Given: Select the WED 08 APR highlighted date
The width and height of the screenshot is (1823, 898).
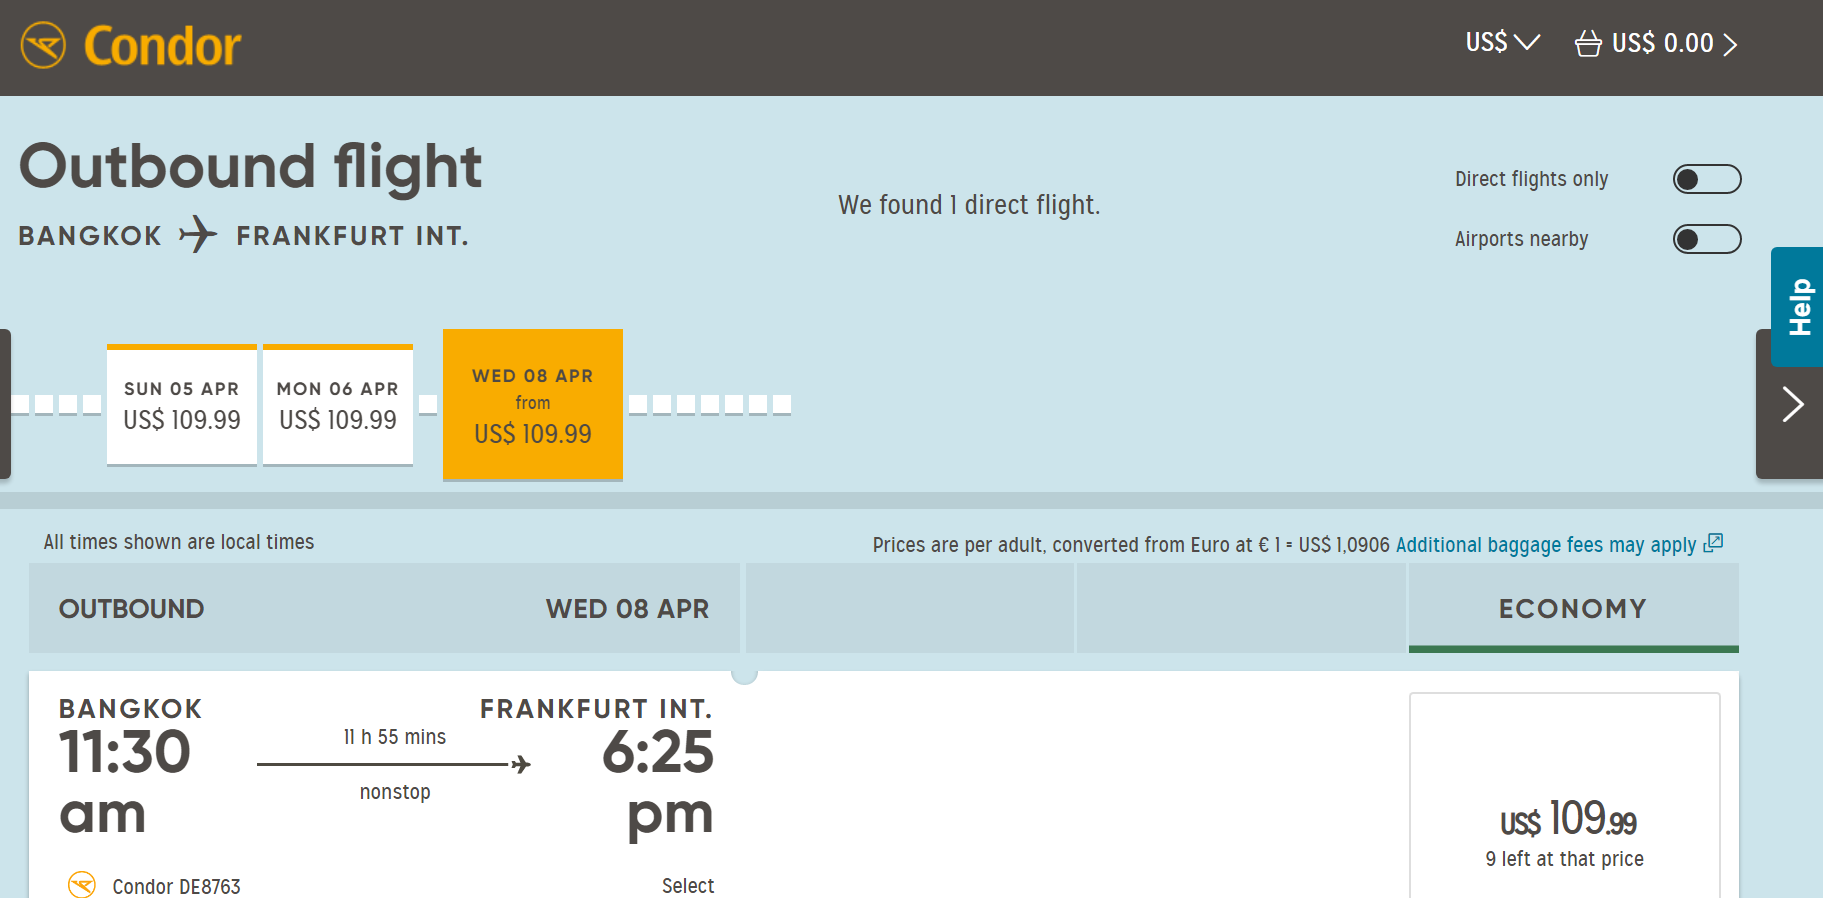Looking at the screenshot, I should [x=533, y=405].
